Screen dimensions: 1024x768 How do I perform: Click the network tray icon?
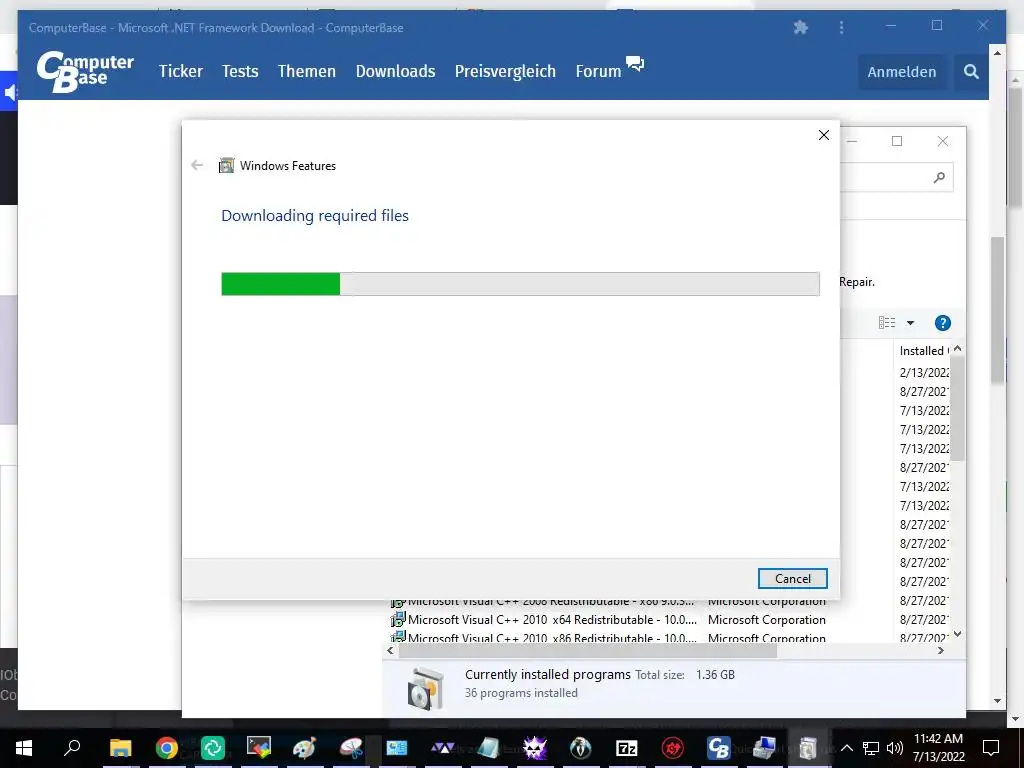871,748
